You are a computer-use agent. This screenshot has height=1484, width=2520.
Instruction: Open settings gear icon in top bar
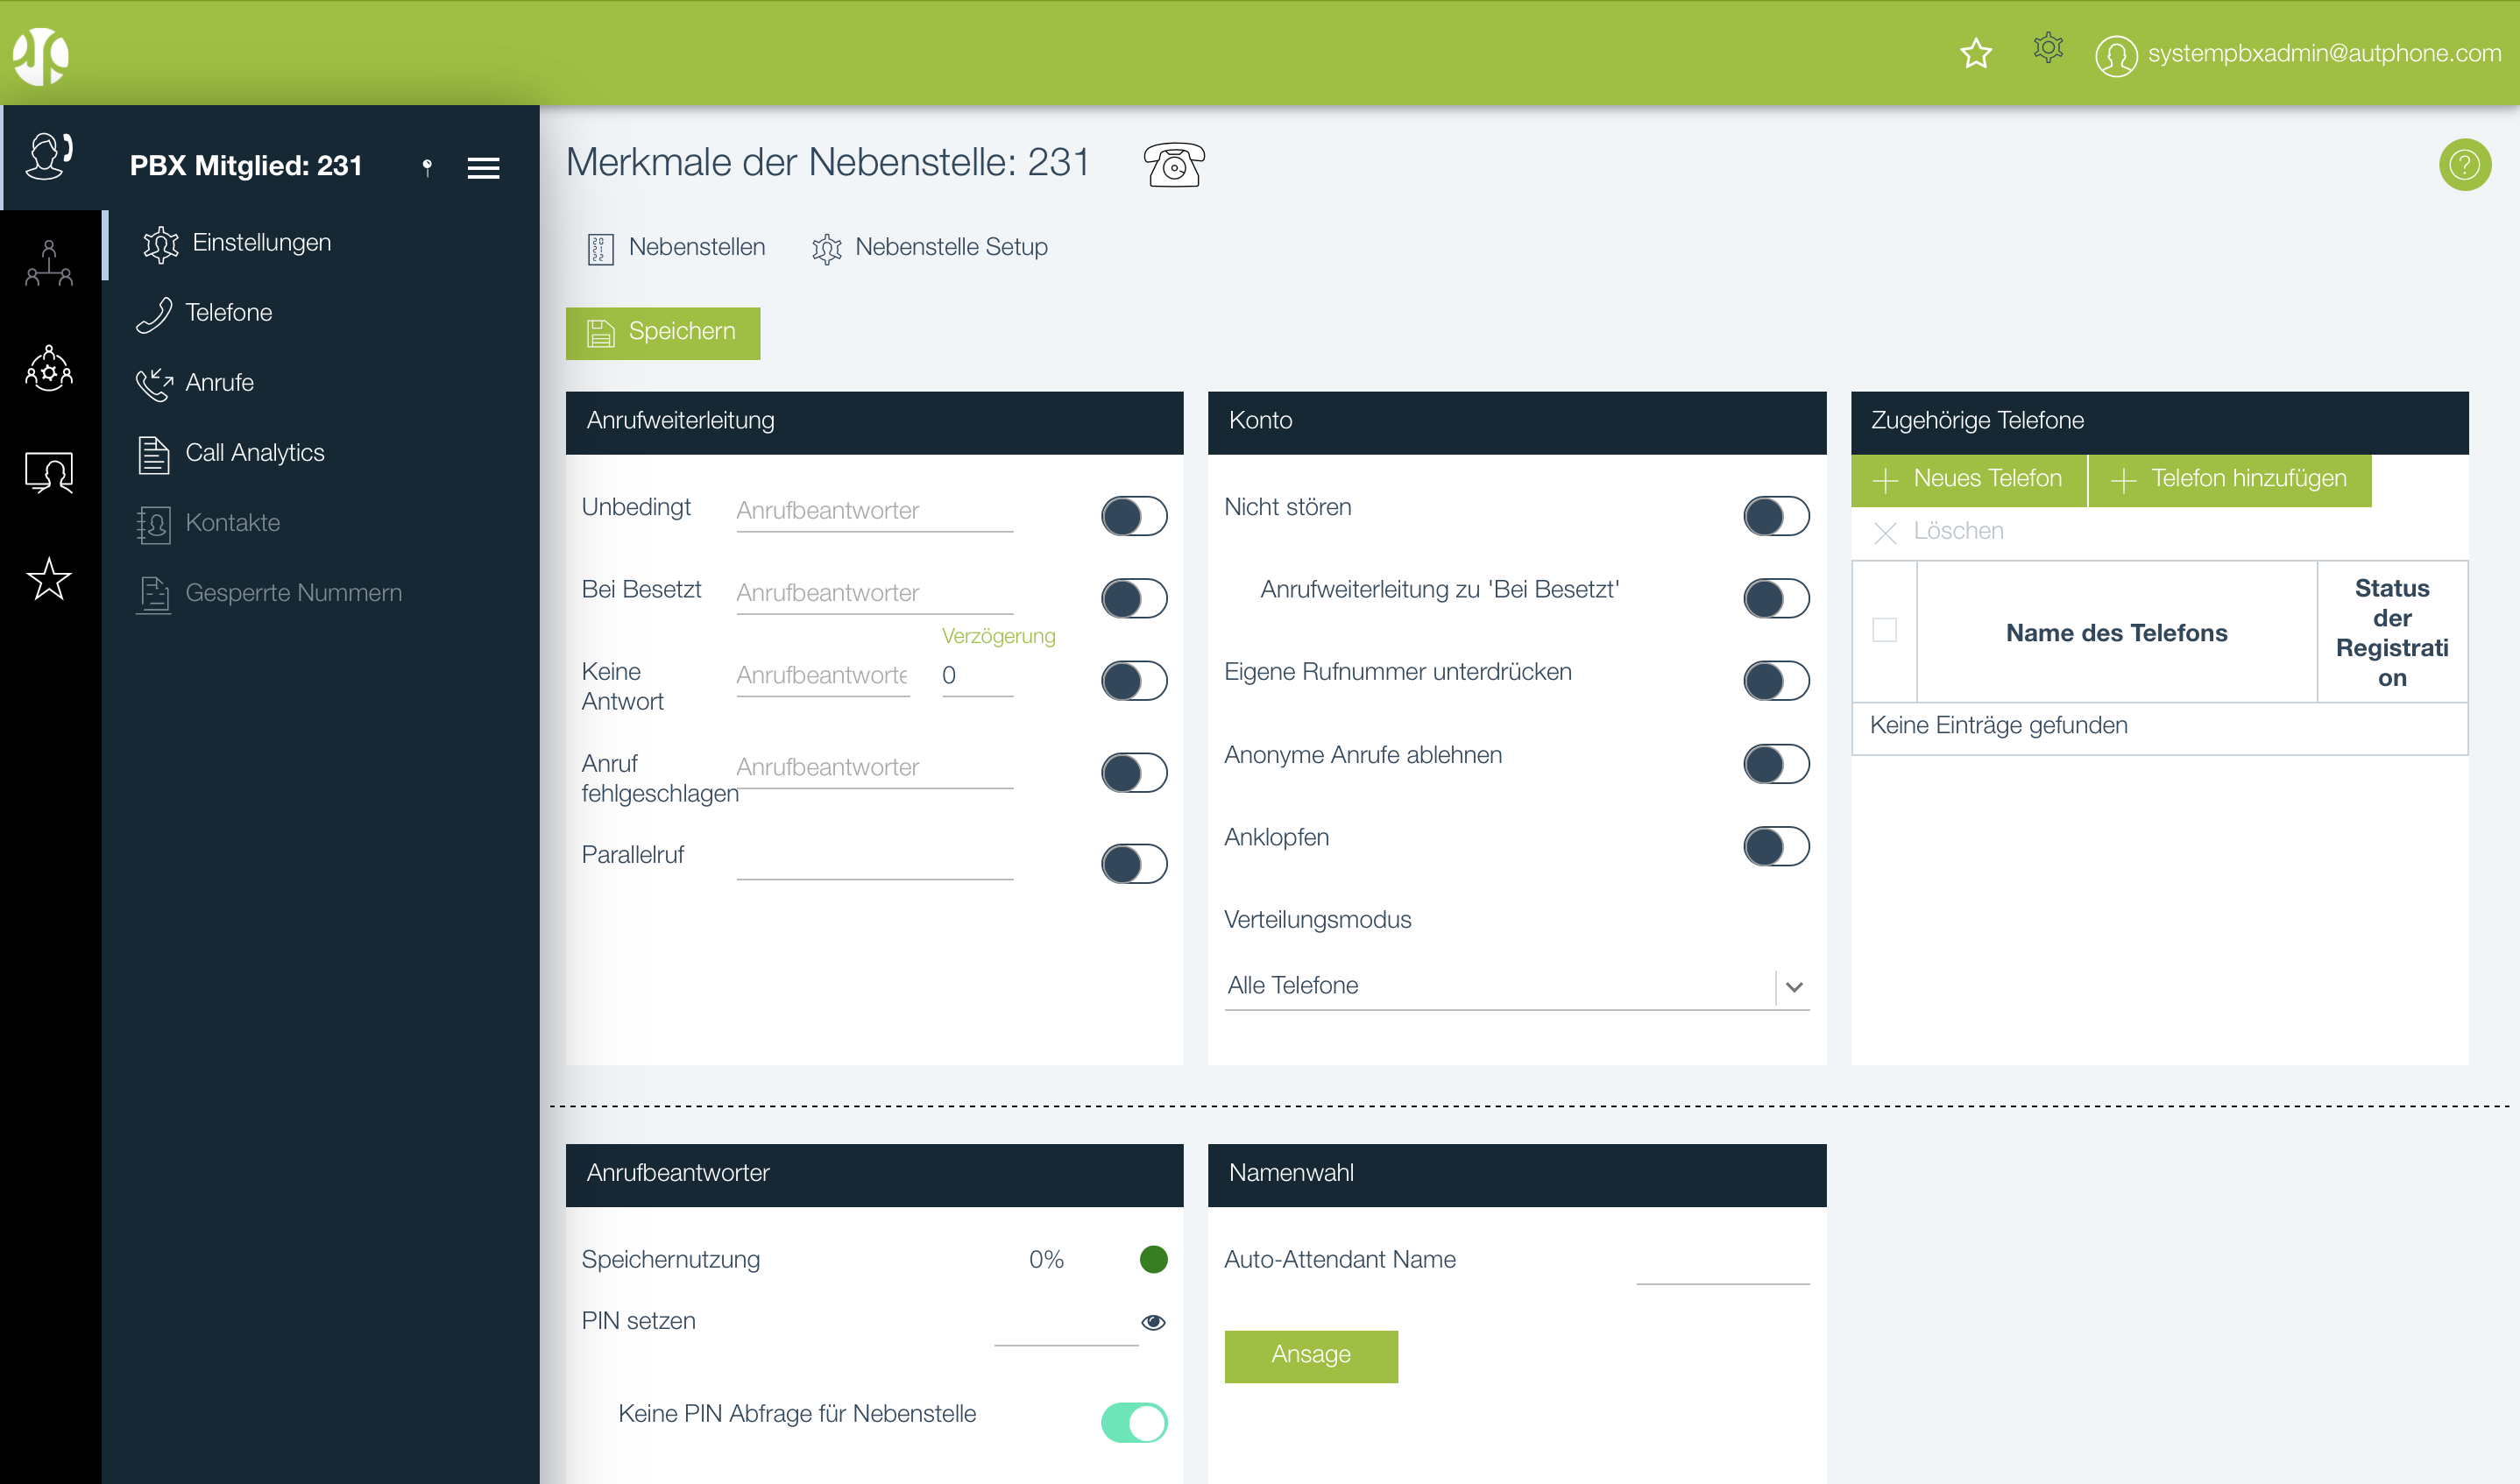[x=2047, y=48]
